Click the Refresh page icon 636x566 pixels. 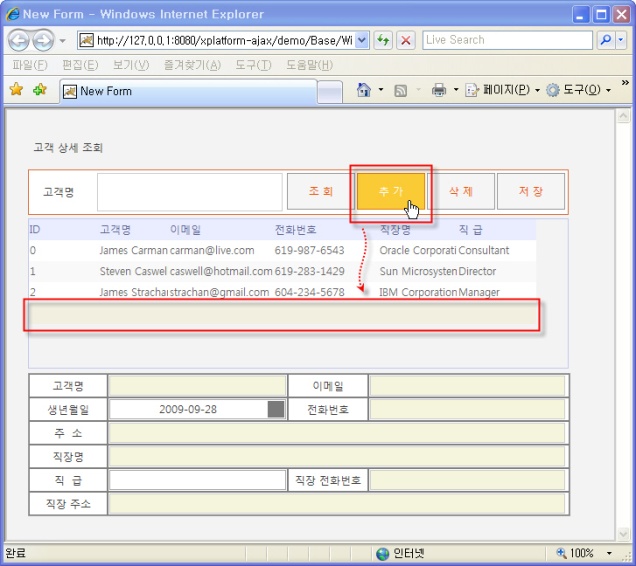(383, 40)
